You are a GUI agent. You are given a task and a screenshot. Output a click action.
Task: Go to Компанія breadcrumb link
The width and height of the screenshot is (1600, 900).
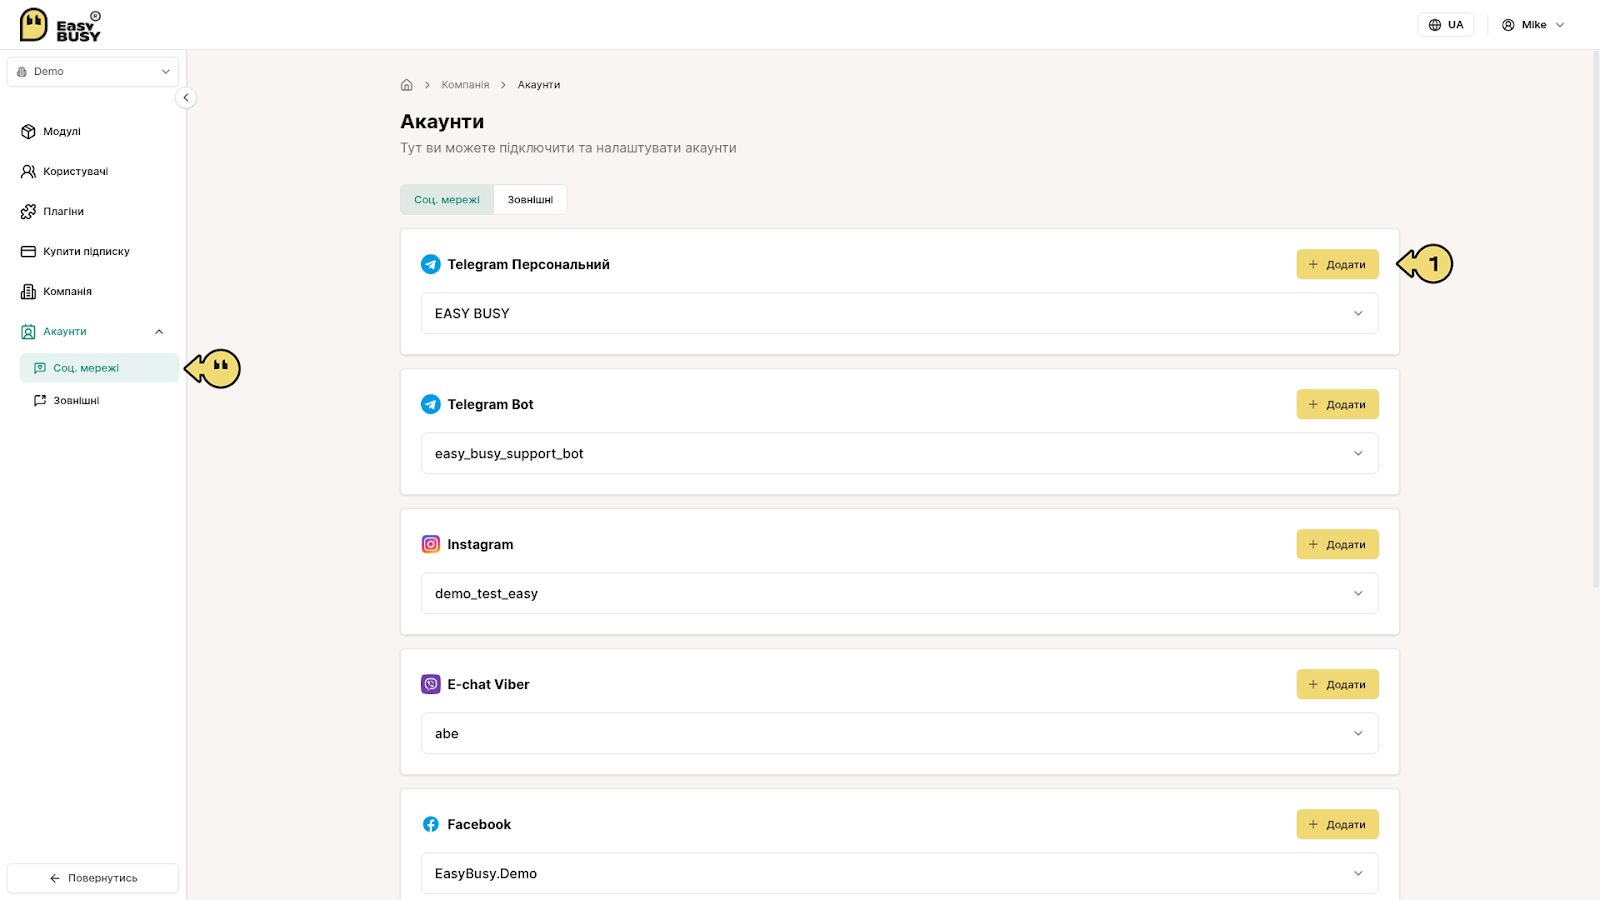tap(465, 85)
